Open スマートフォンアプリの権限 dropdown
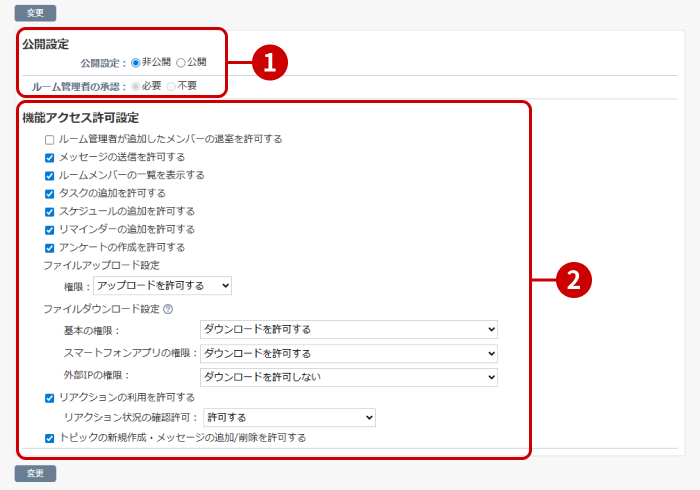Viewport: 700px width, 490px height. click(348, 353)
